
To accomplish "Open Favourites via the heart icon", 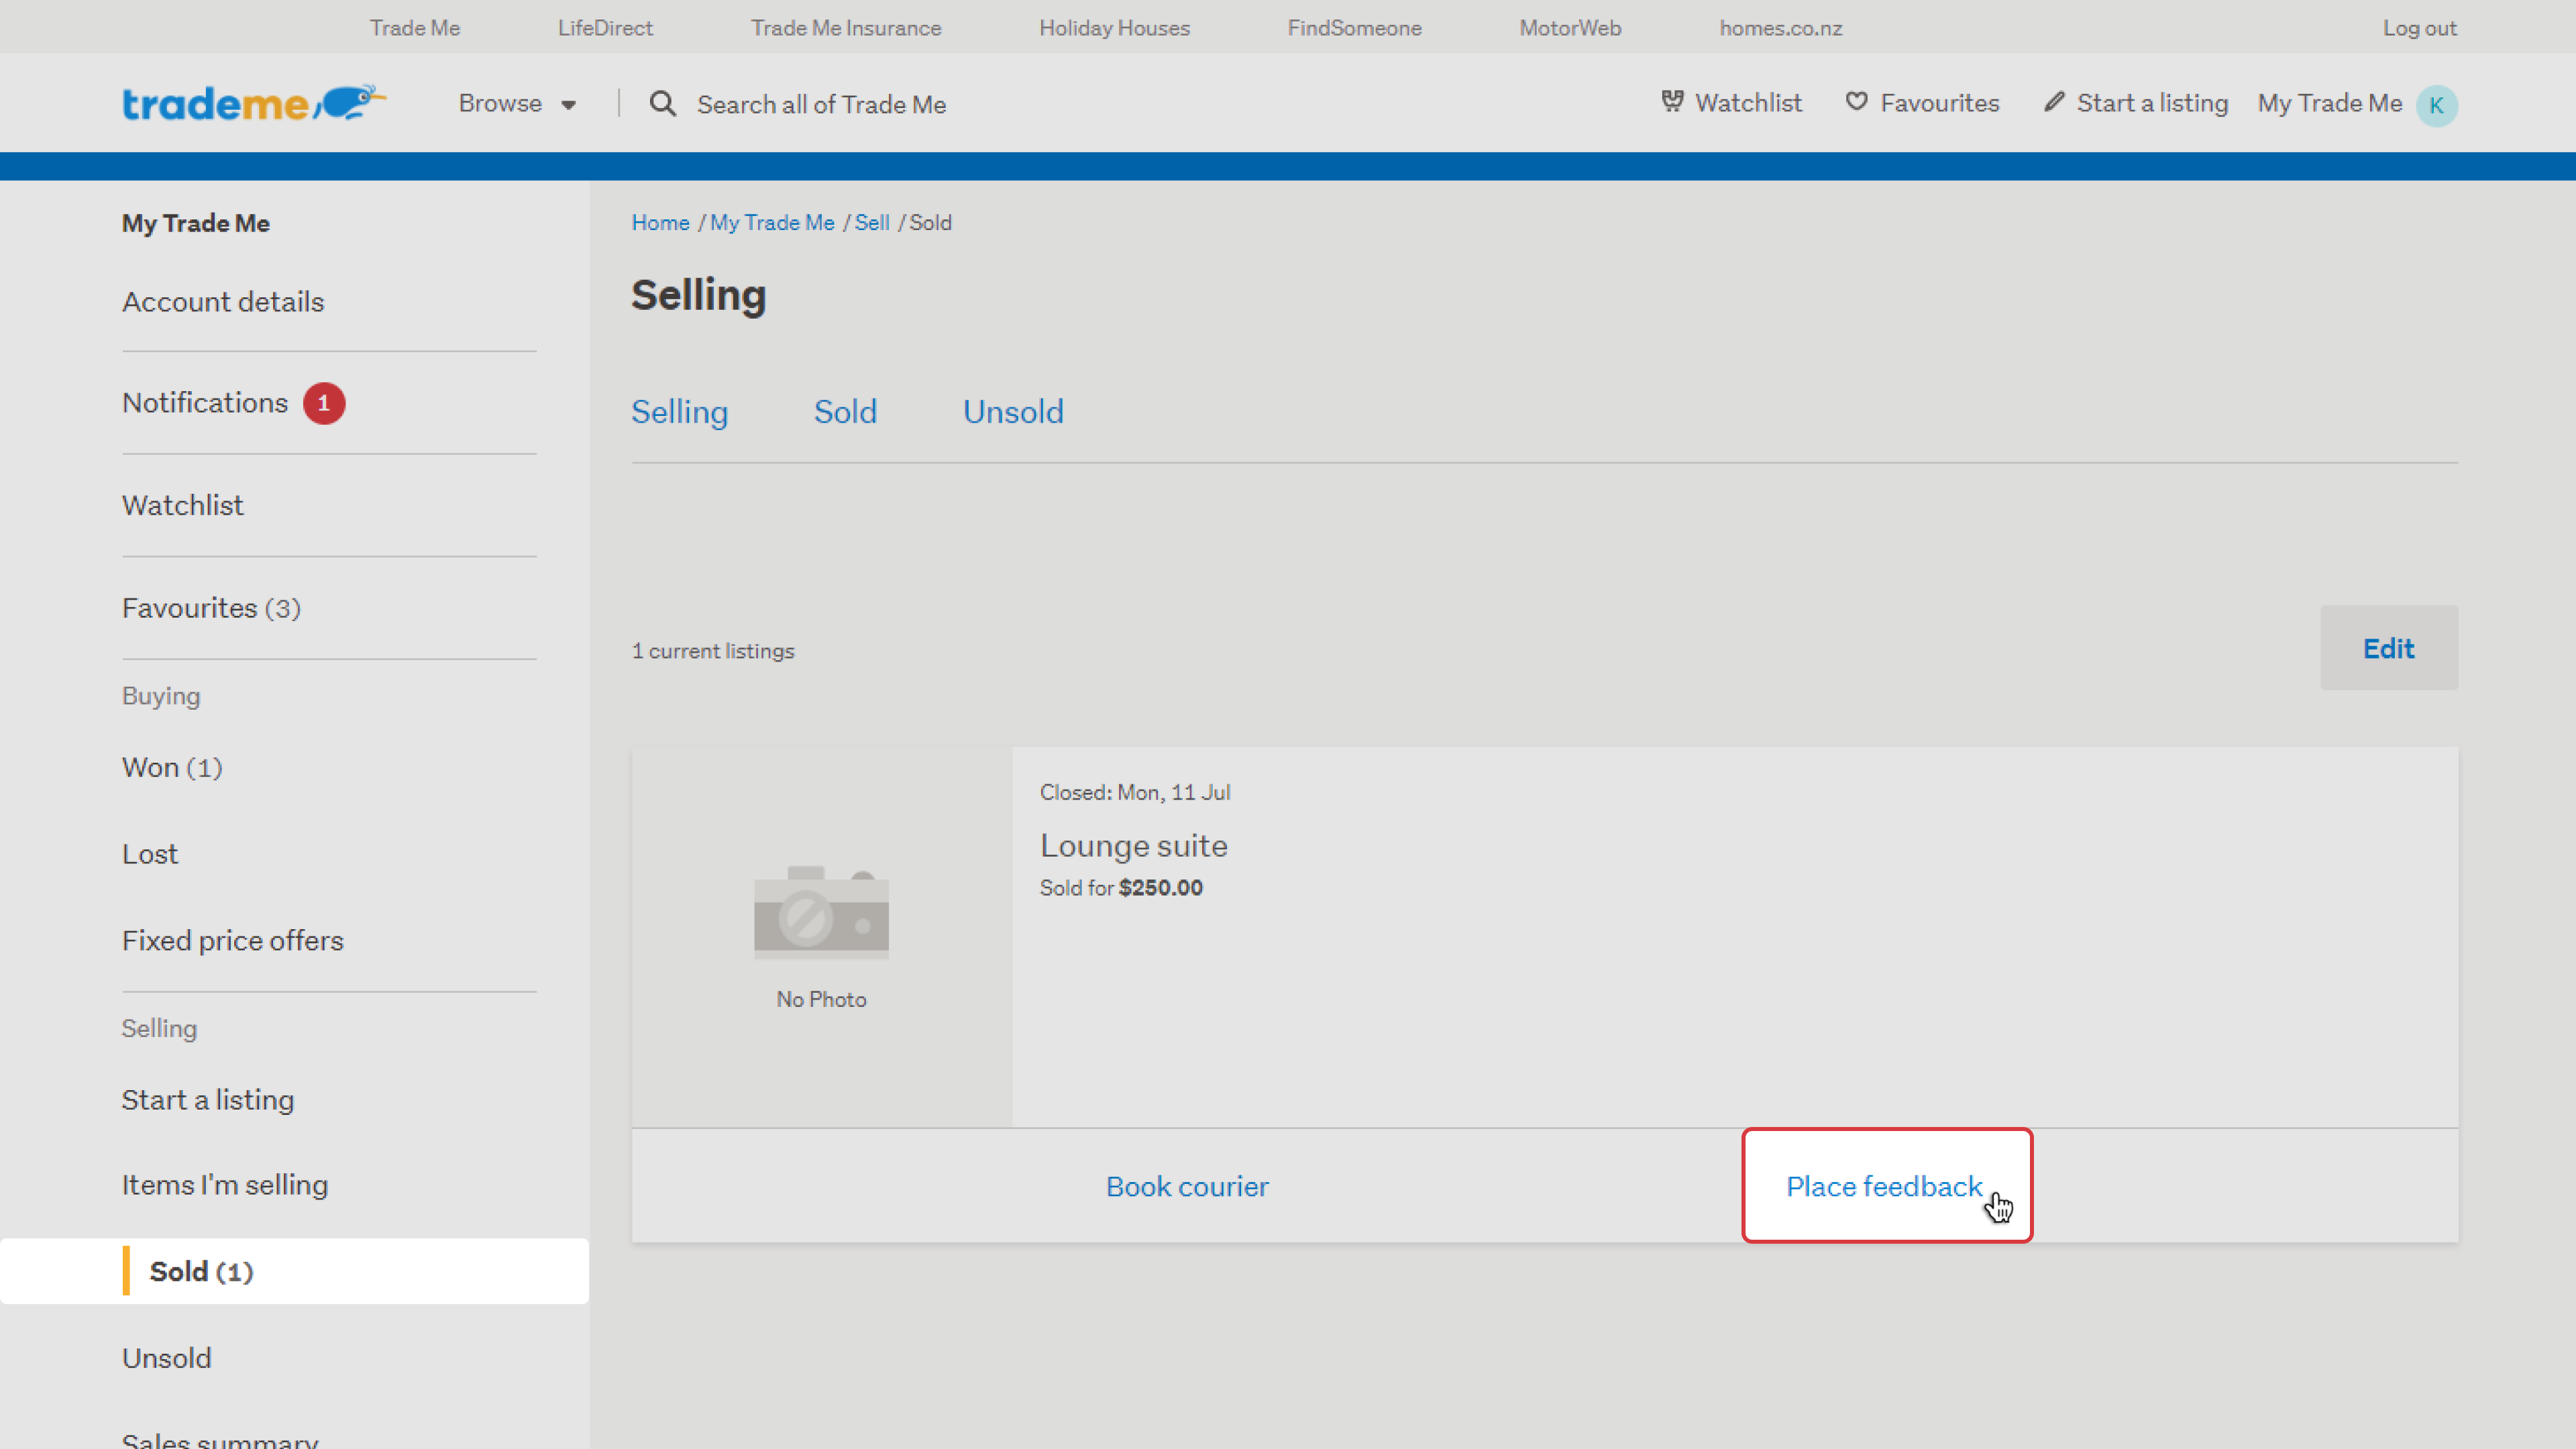I will click(1856, 102).
